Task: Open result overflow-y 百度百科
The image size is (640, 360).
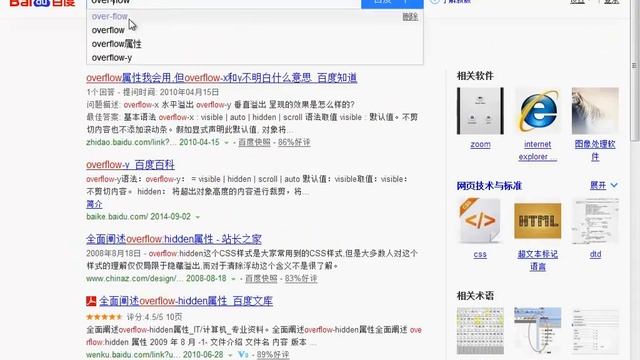Action: [130, 164]
